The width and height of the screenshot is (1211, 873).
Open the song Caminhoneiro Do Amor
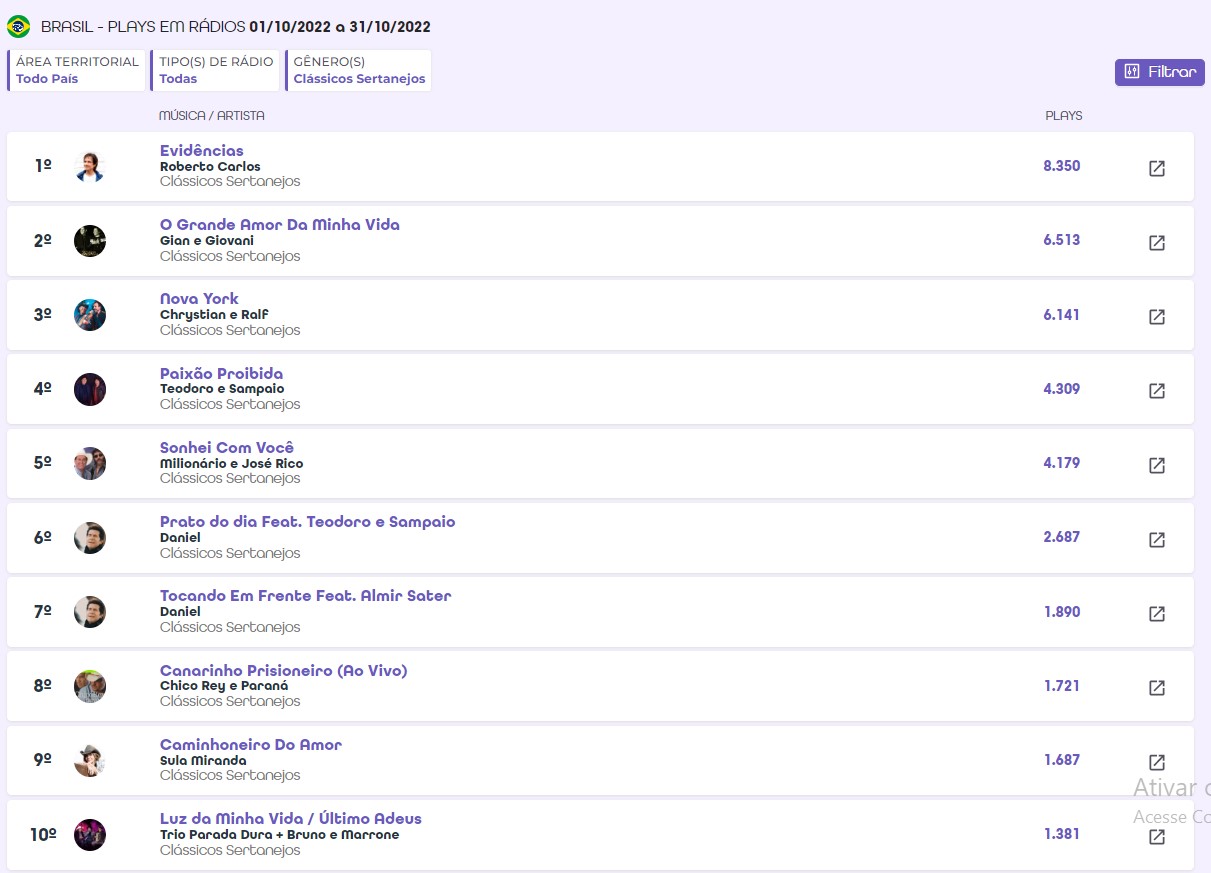pos(251,745)
